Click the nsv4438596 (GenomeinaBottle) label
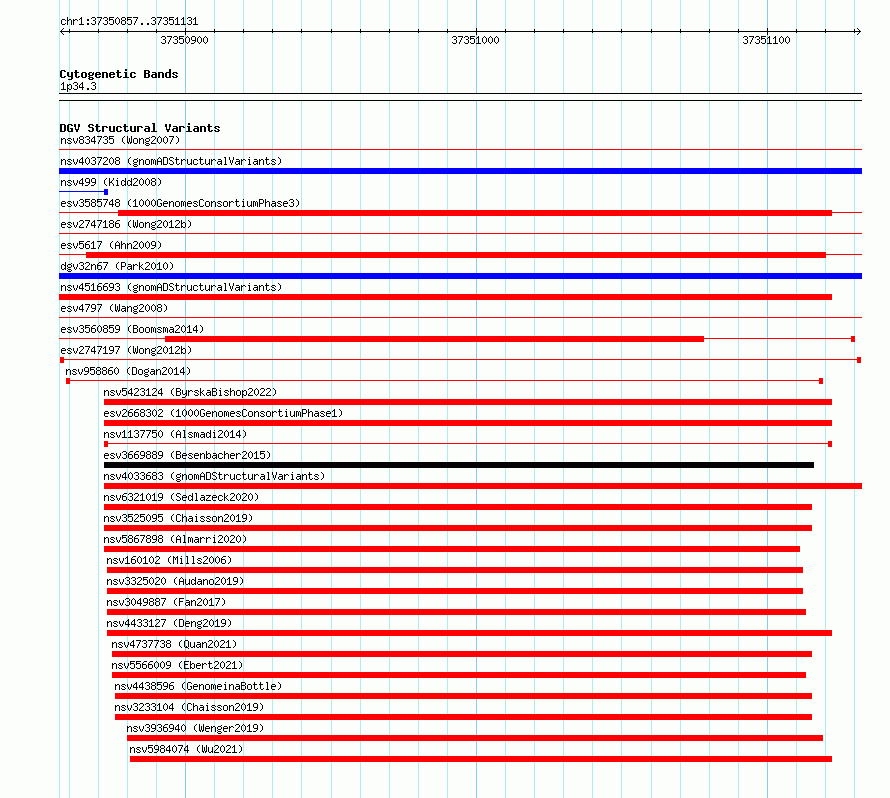Screen dimensions: 890x798 click(x=198, y=686)
